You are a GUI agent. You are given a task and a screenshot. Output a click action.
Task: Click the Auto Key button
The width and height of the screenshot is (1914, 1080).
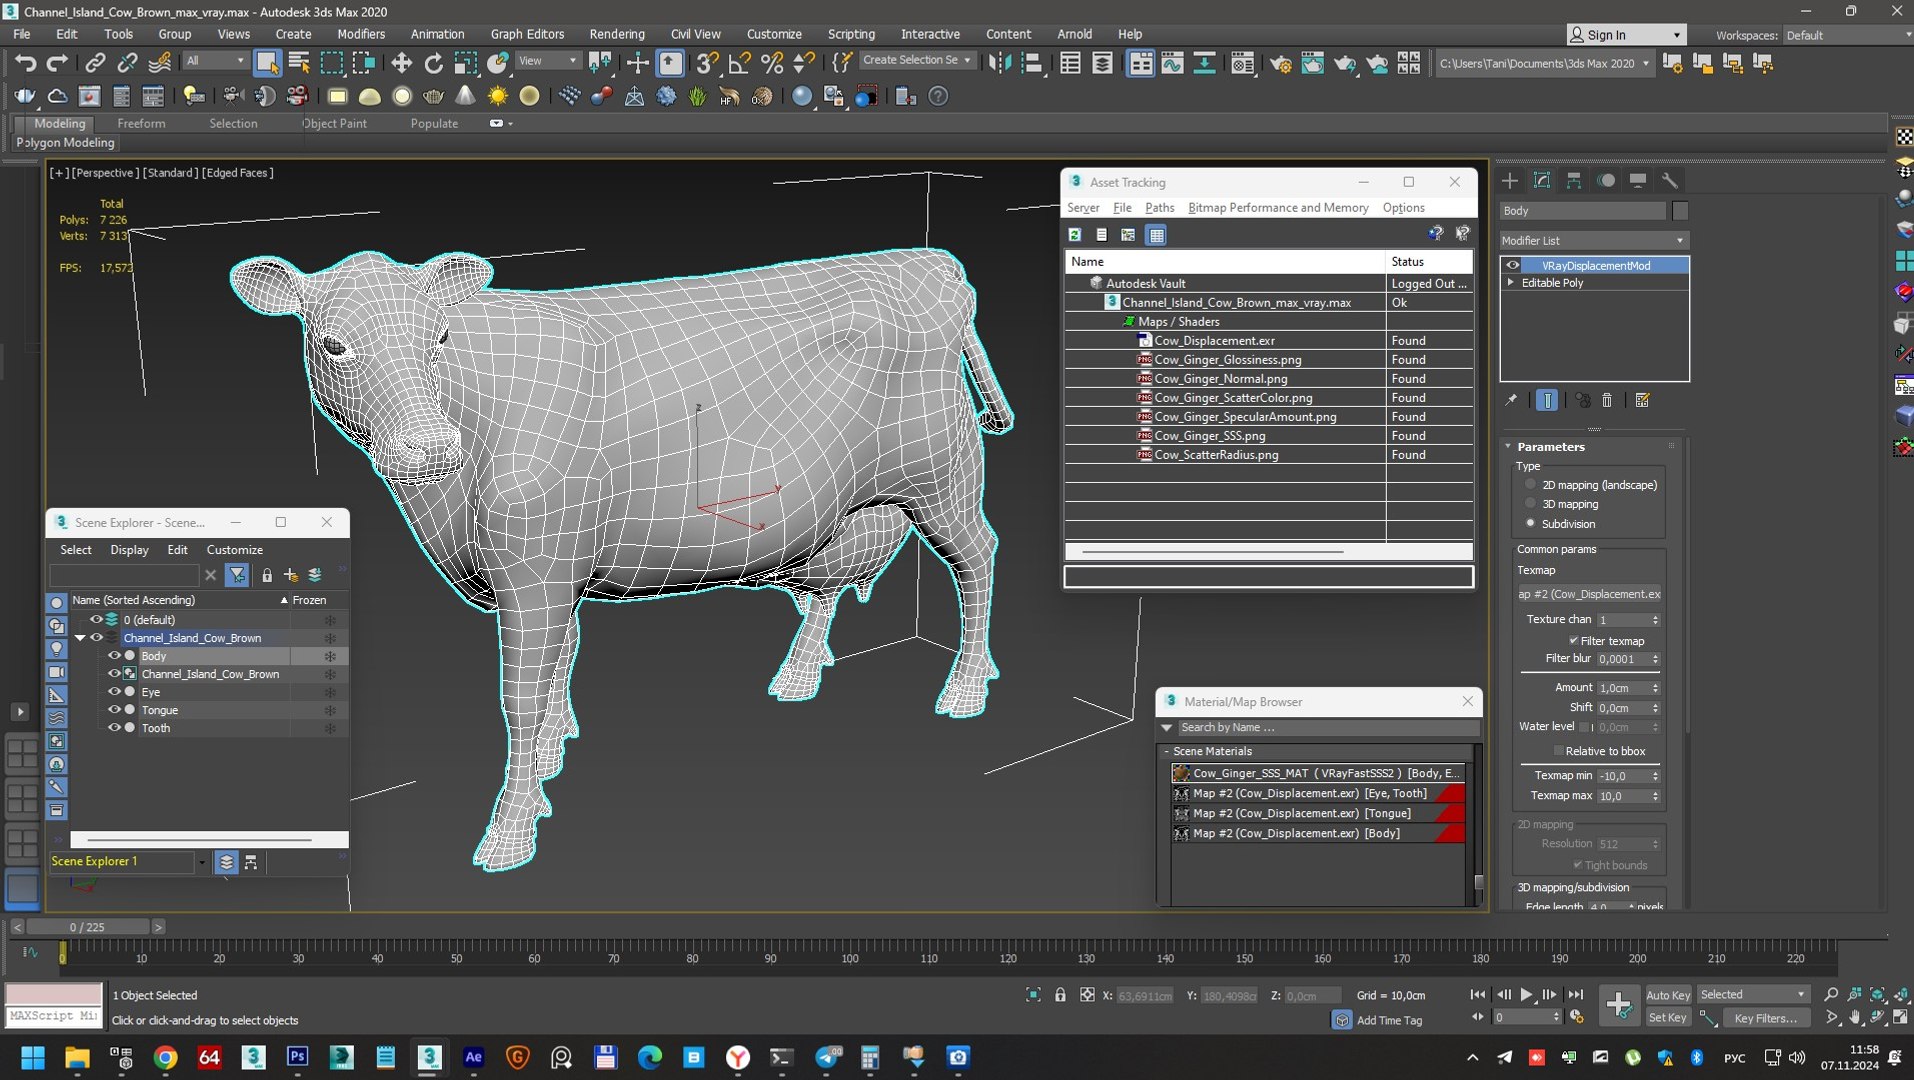(1667, 994)
